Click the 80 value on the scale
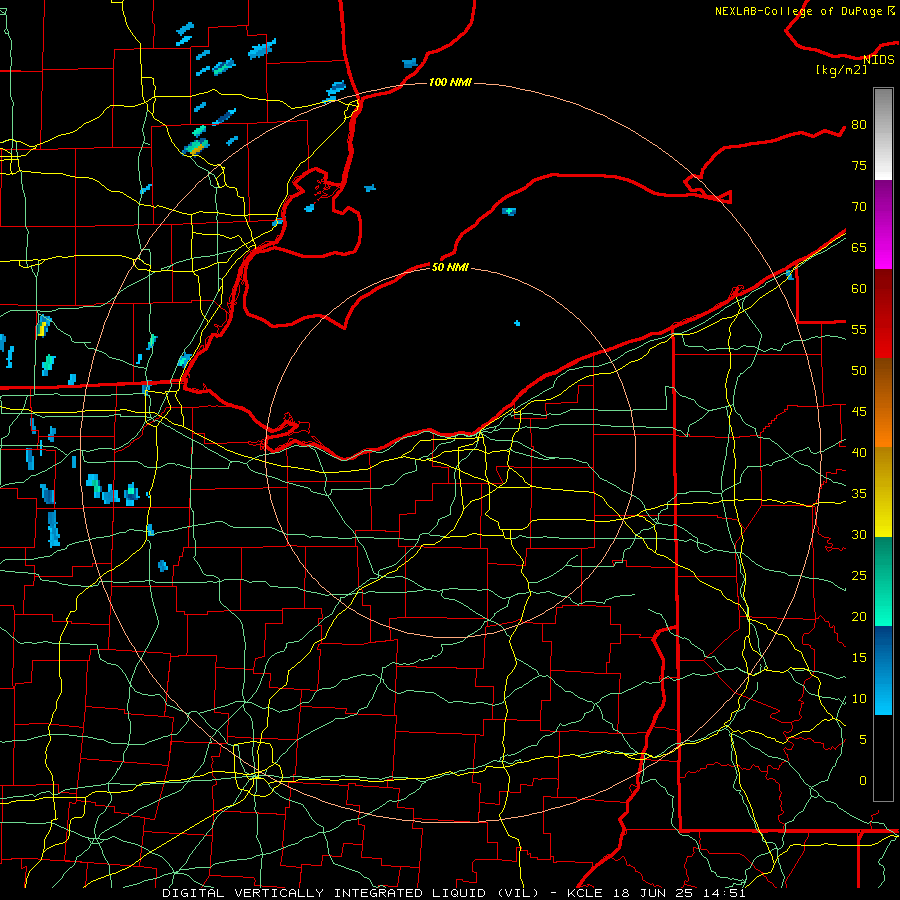This screenshot has width=900, height=900. tap(859, 125)
